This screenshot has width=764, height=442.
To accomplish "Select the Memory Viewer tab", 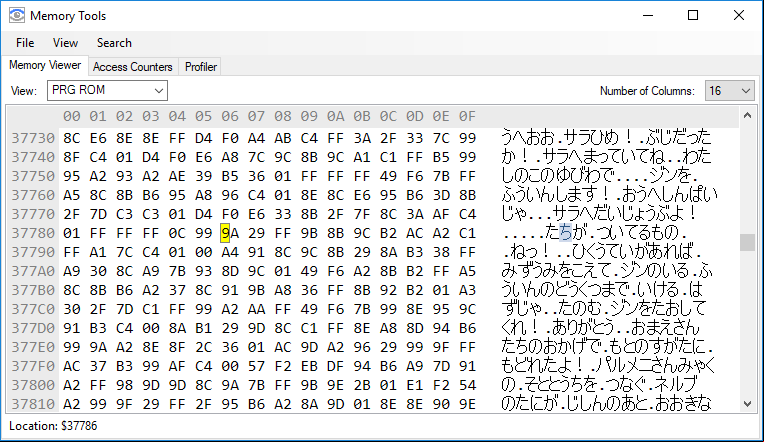I will (45, 65).
